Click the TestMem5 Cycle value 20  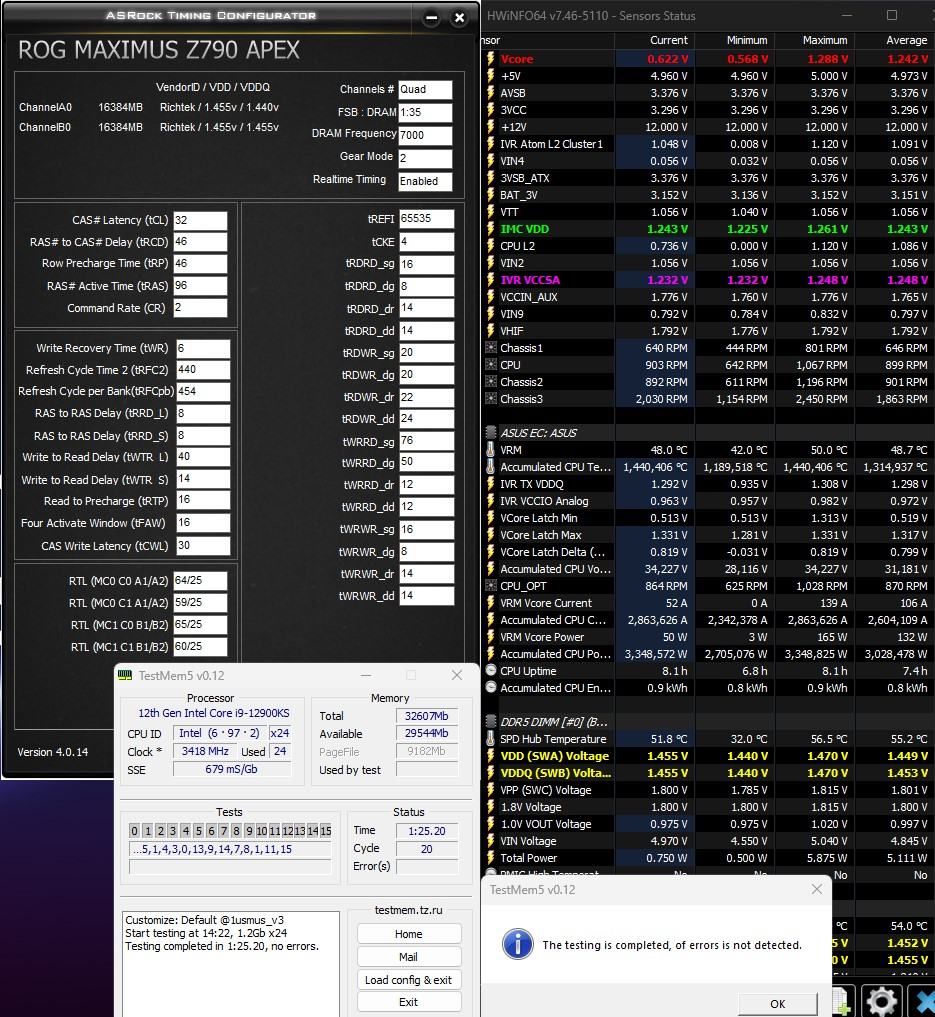point(427,848)
